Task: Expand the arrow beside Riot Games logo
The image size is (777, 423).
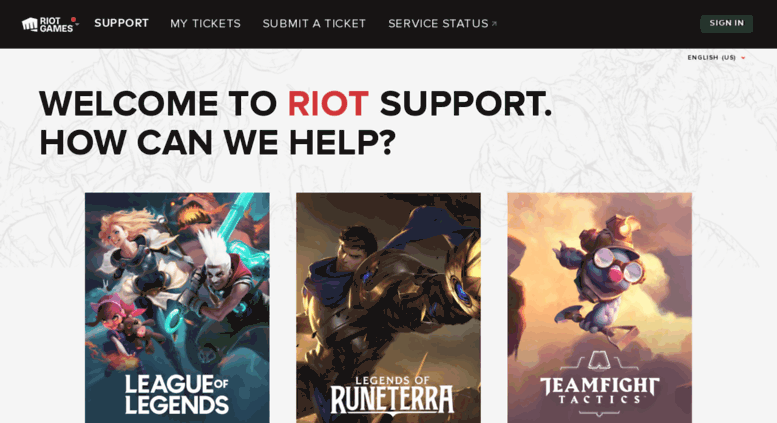Action: click(77, 24)
